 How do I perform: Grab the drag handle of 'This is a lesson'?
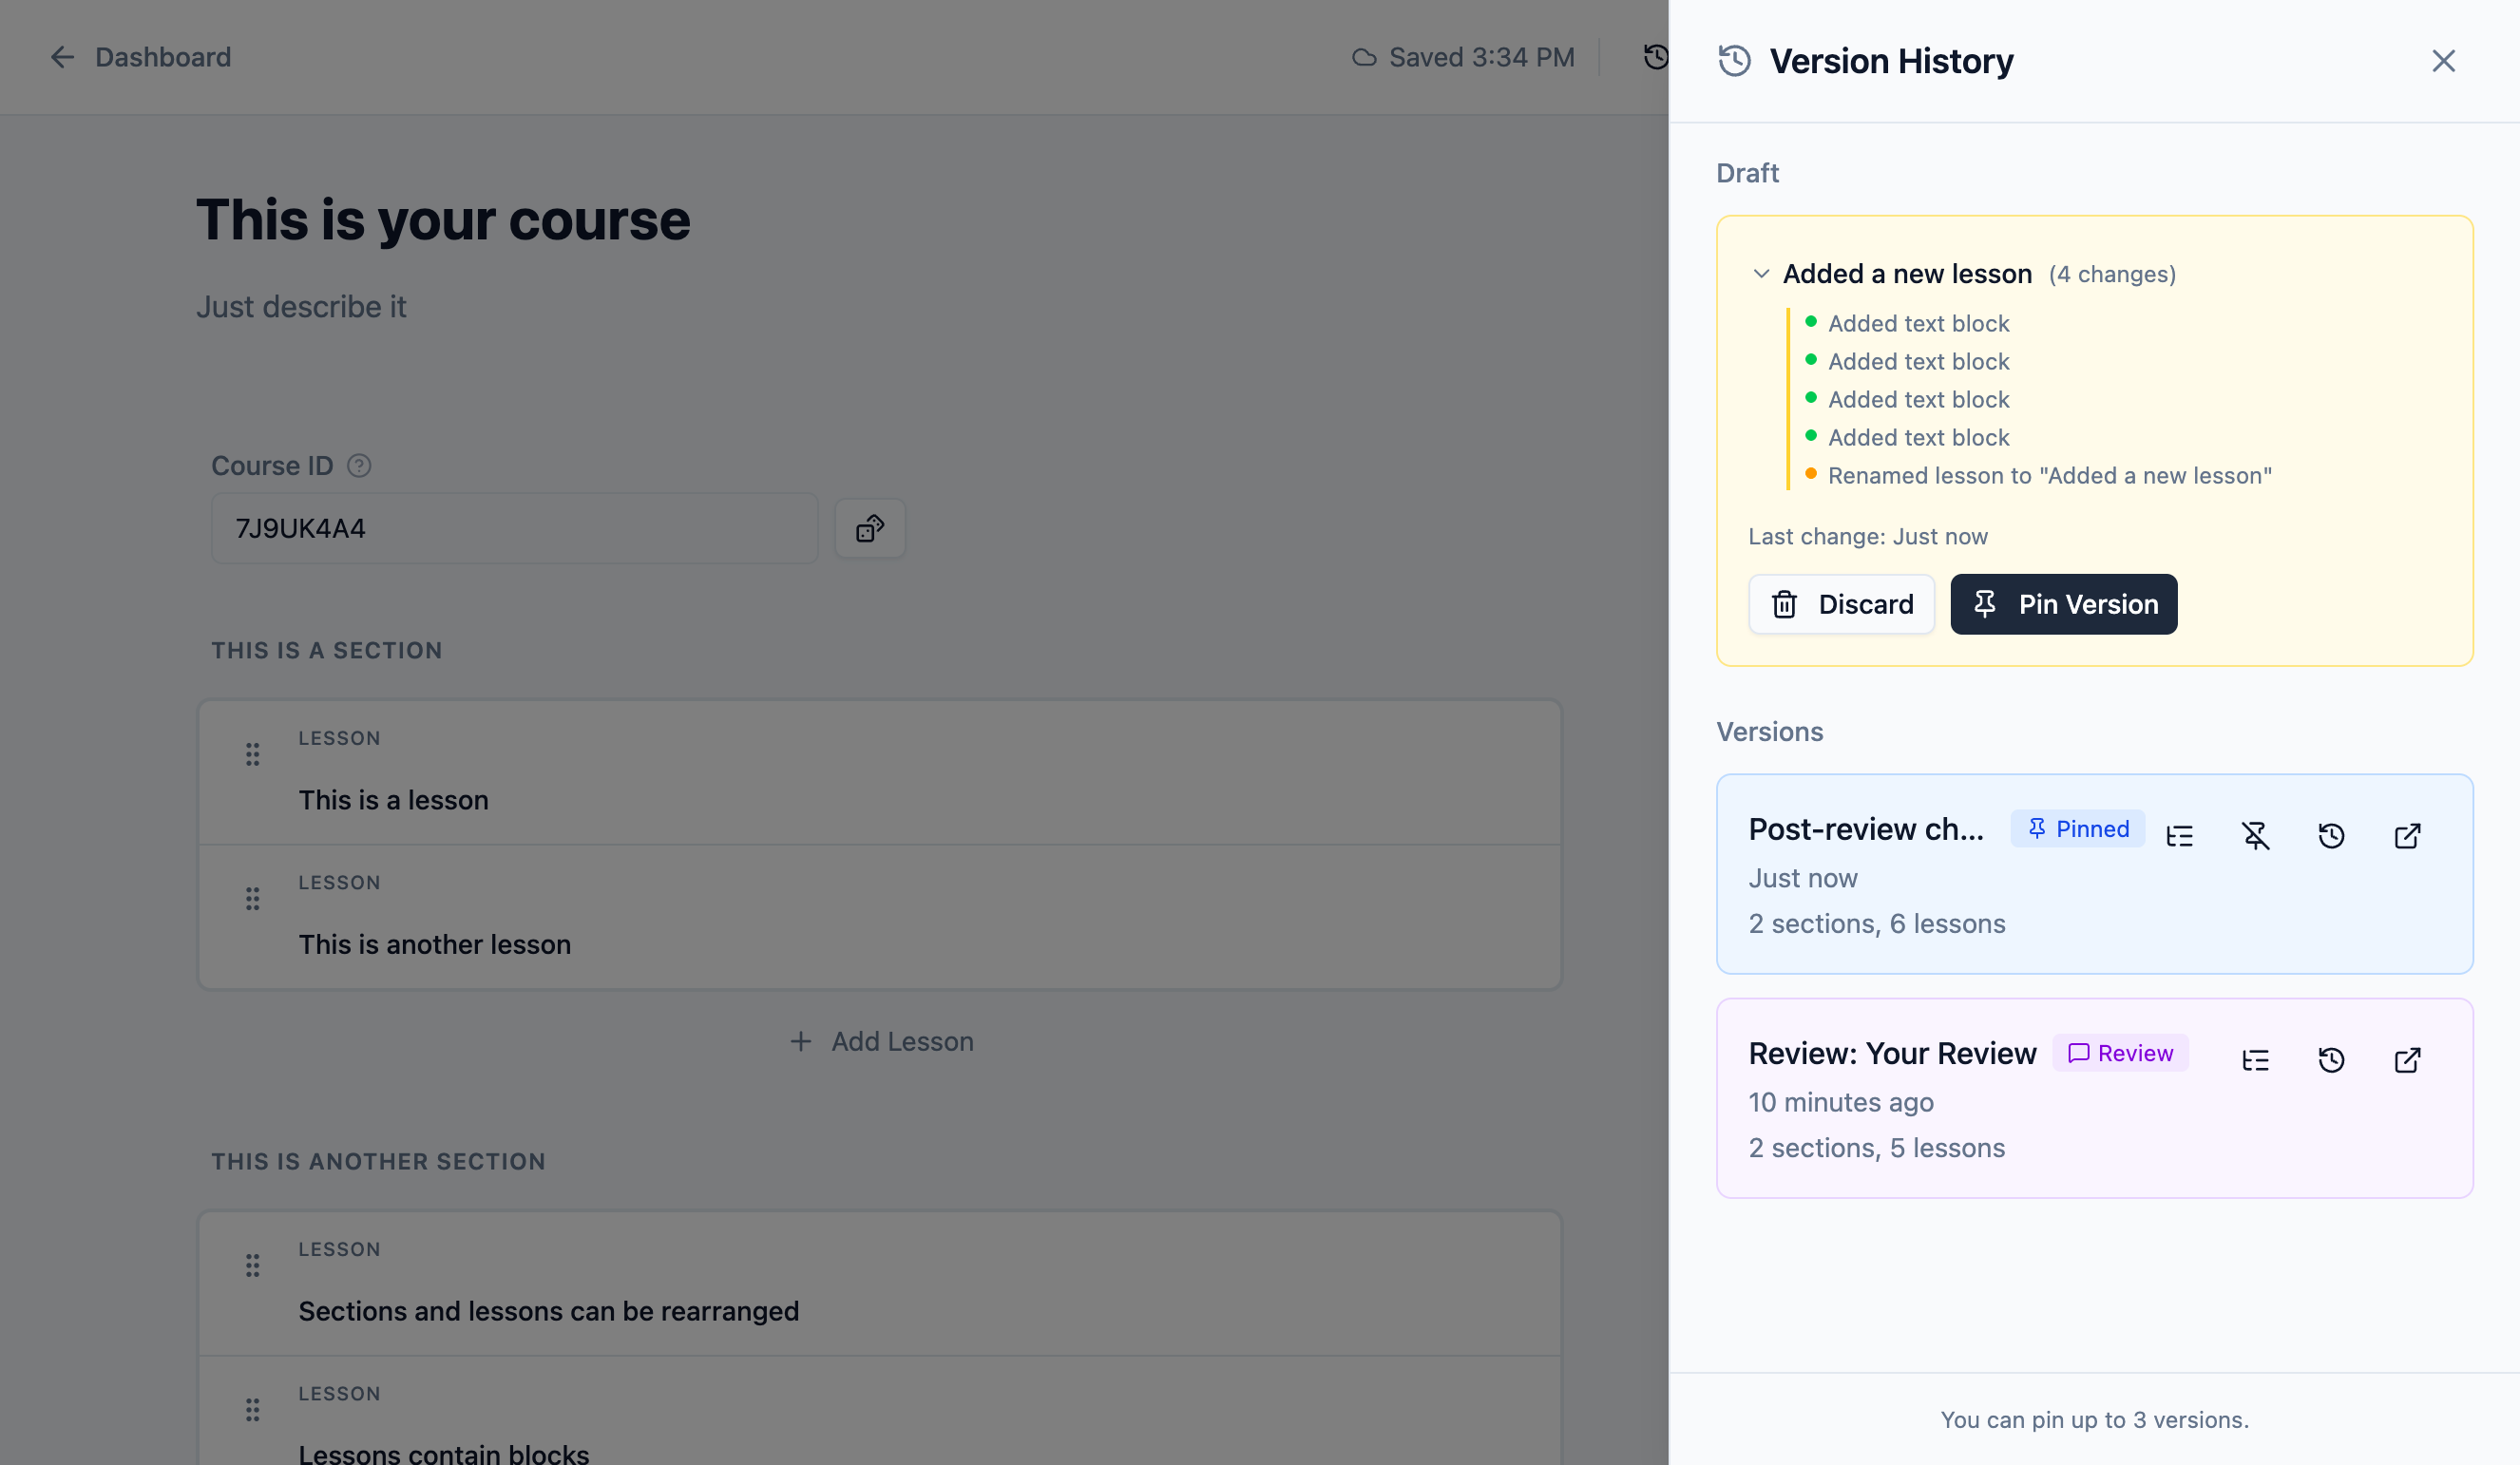pos(252,755)
